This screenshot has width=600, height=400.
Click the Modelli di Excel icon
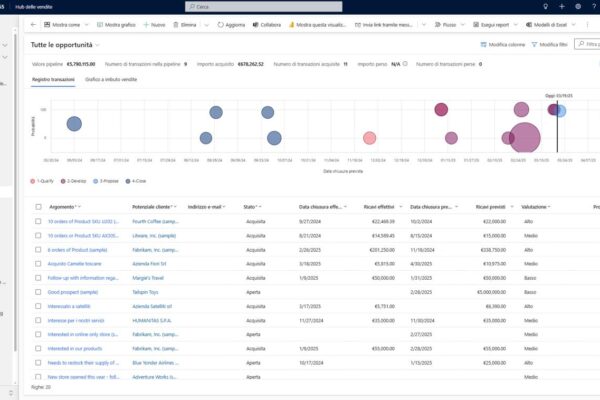[529, 24]
